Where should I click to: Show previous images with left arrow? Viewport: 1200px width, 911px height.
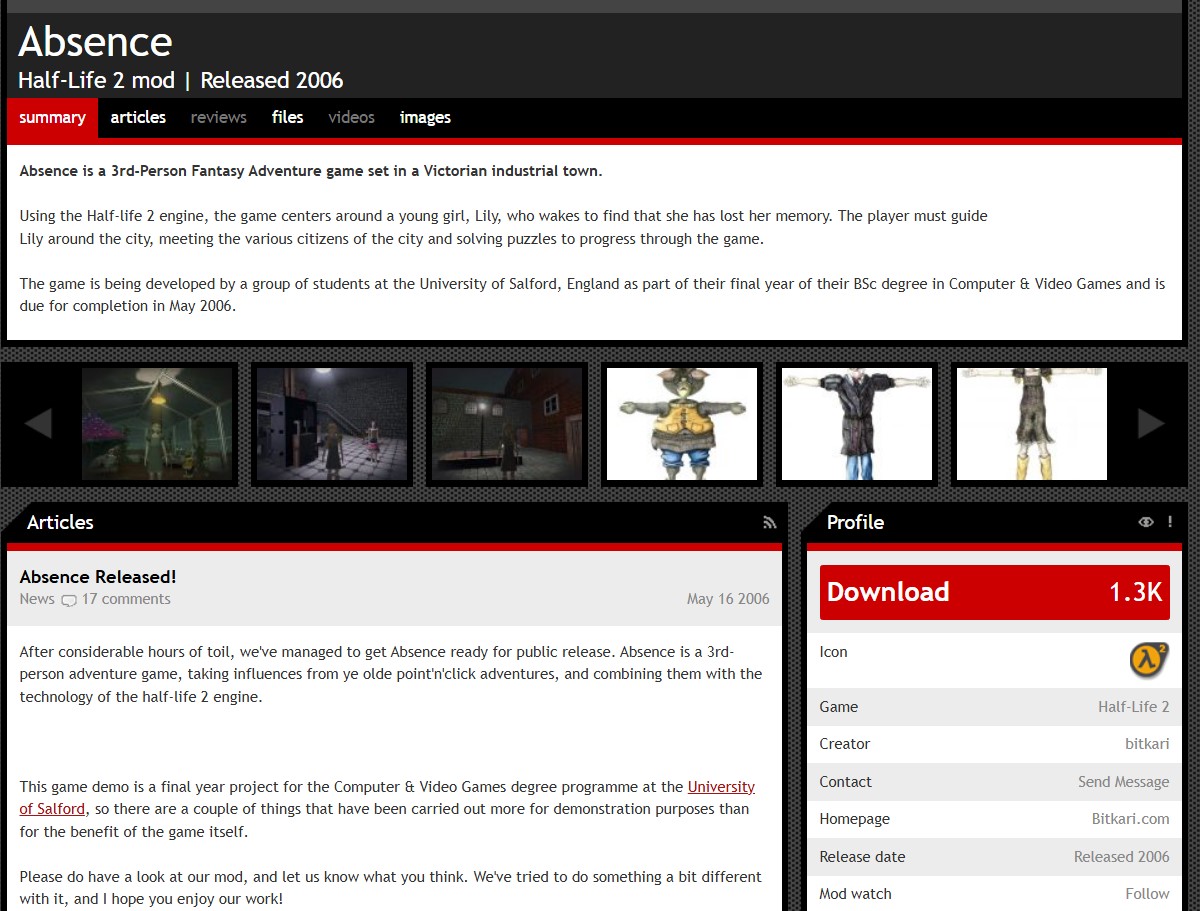[x=38, y=424]
